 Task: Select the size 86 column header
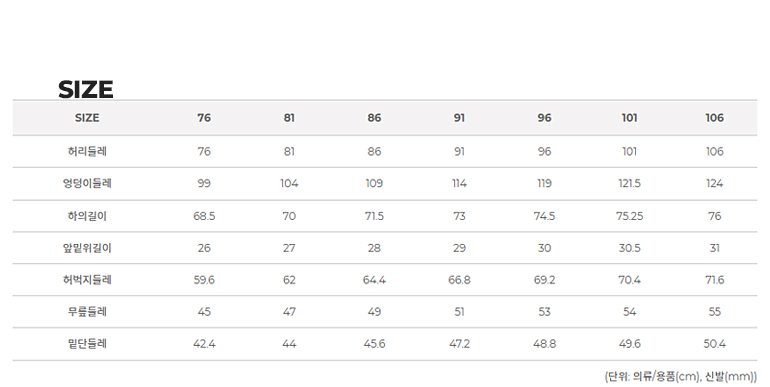[x=374, y=118]
